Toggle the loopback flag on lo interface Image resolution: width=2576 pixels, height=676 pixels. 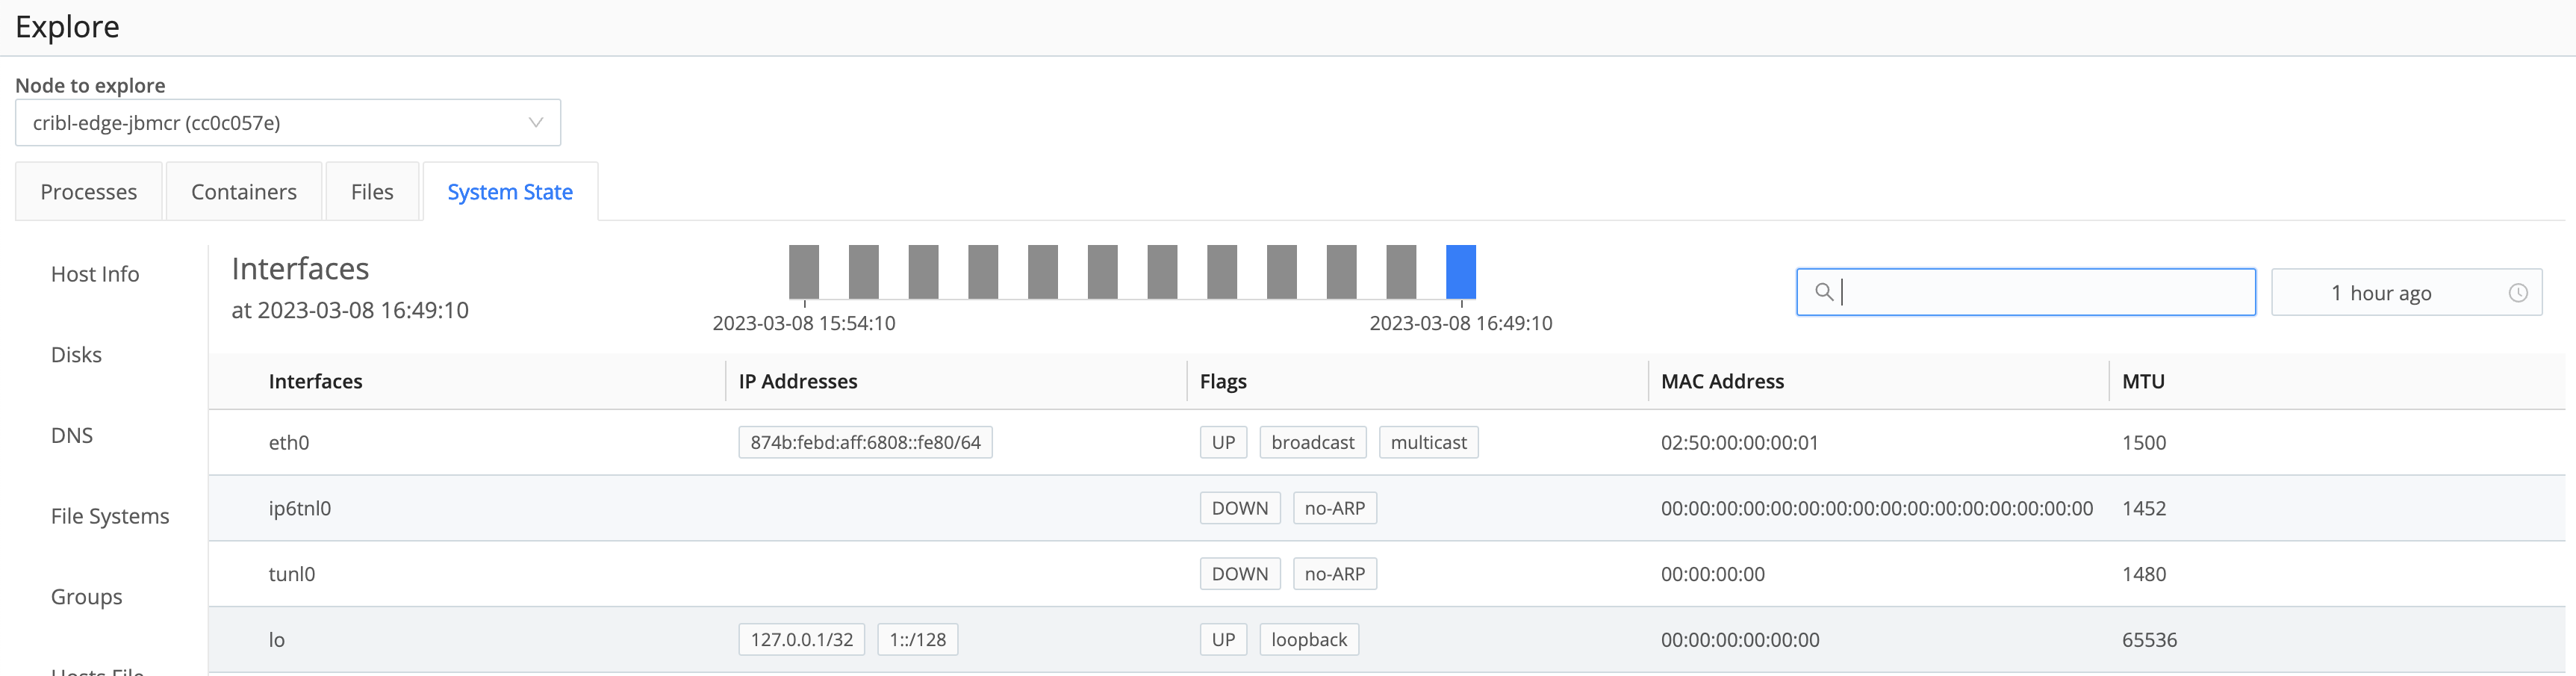pos(1308,639)
